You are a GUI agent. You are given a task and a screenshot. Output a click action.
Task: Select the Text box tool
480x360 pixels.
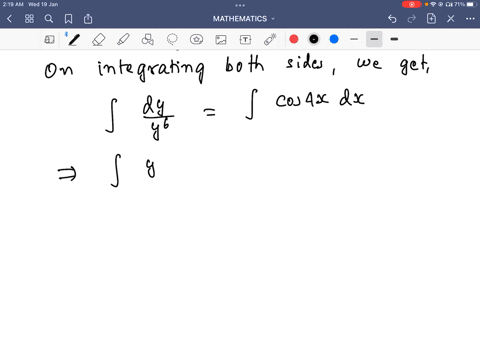[245, 40]
